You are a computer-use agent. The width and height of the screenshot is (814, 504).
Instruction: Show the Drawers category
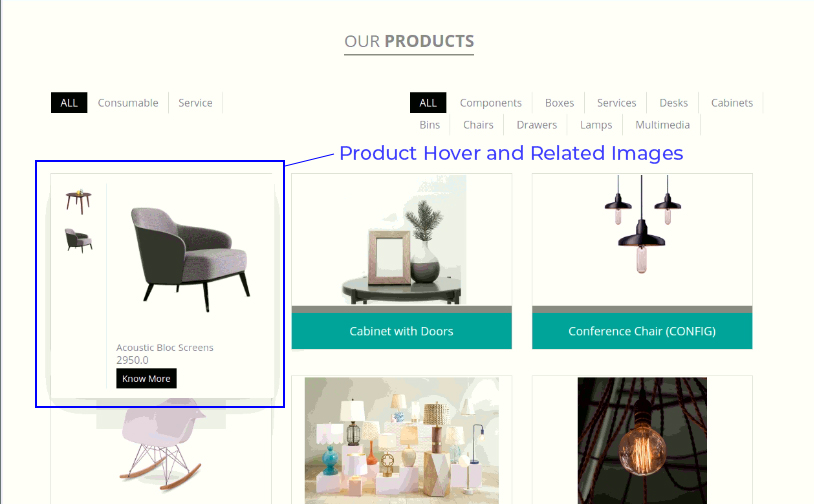click(537, 125)
